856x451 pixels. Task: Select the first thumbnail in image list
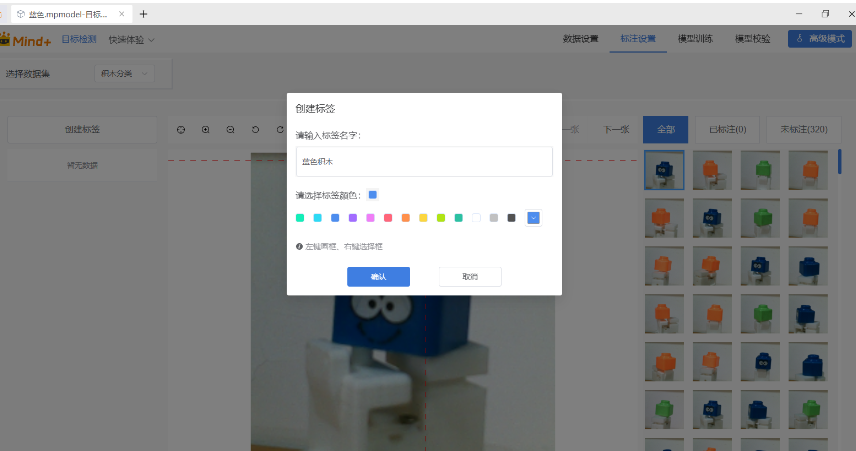[664, 170]
